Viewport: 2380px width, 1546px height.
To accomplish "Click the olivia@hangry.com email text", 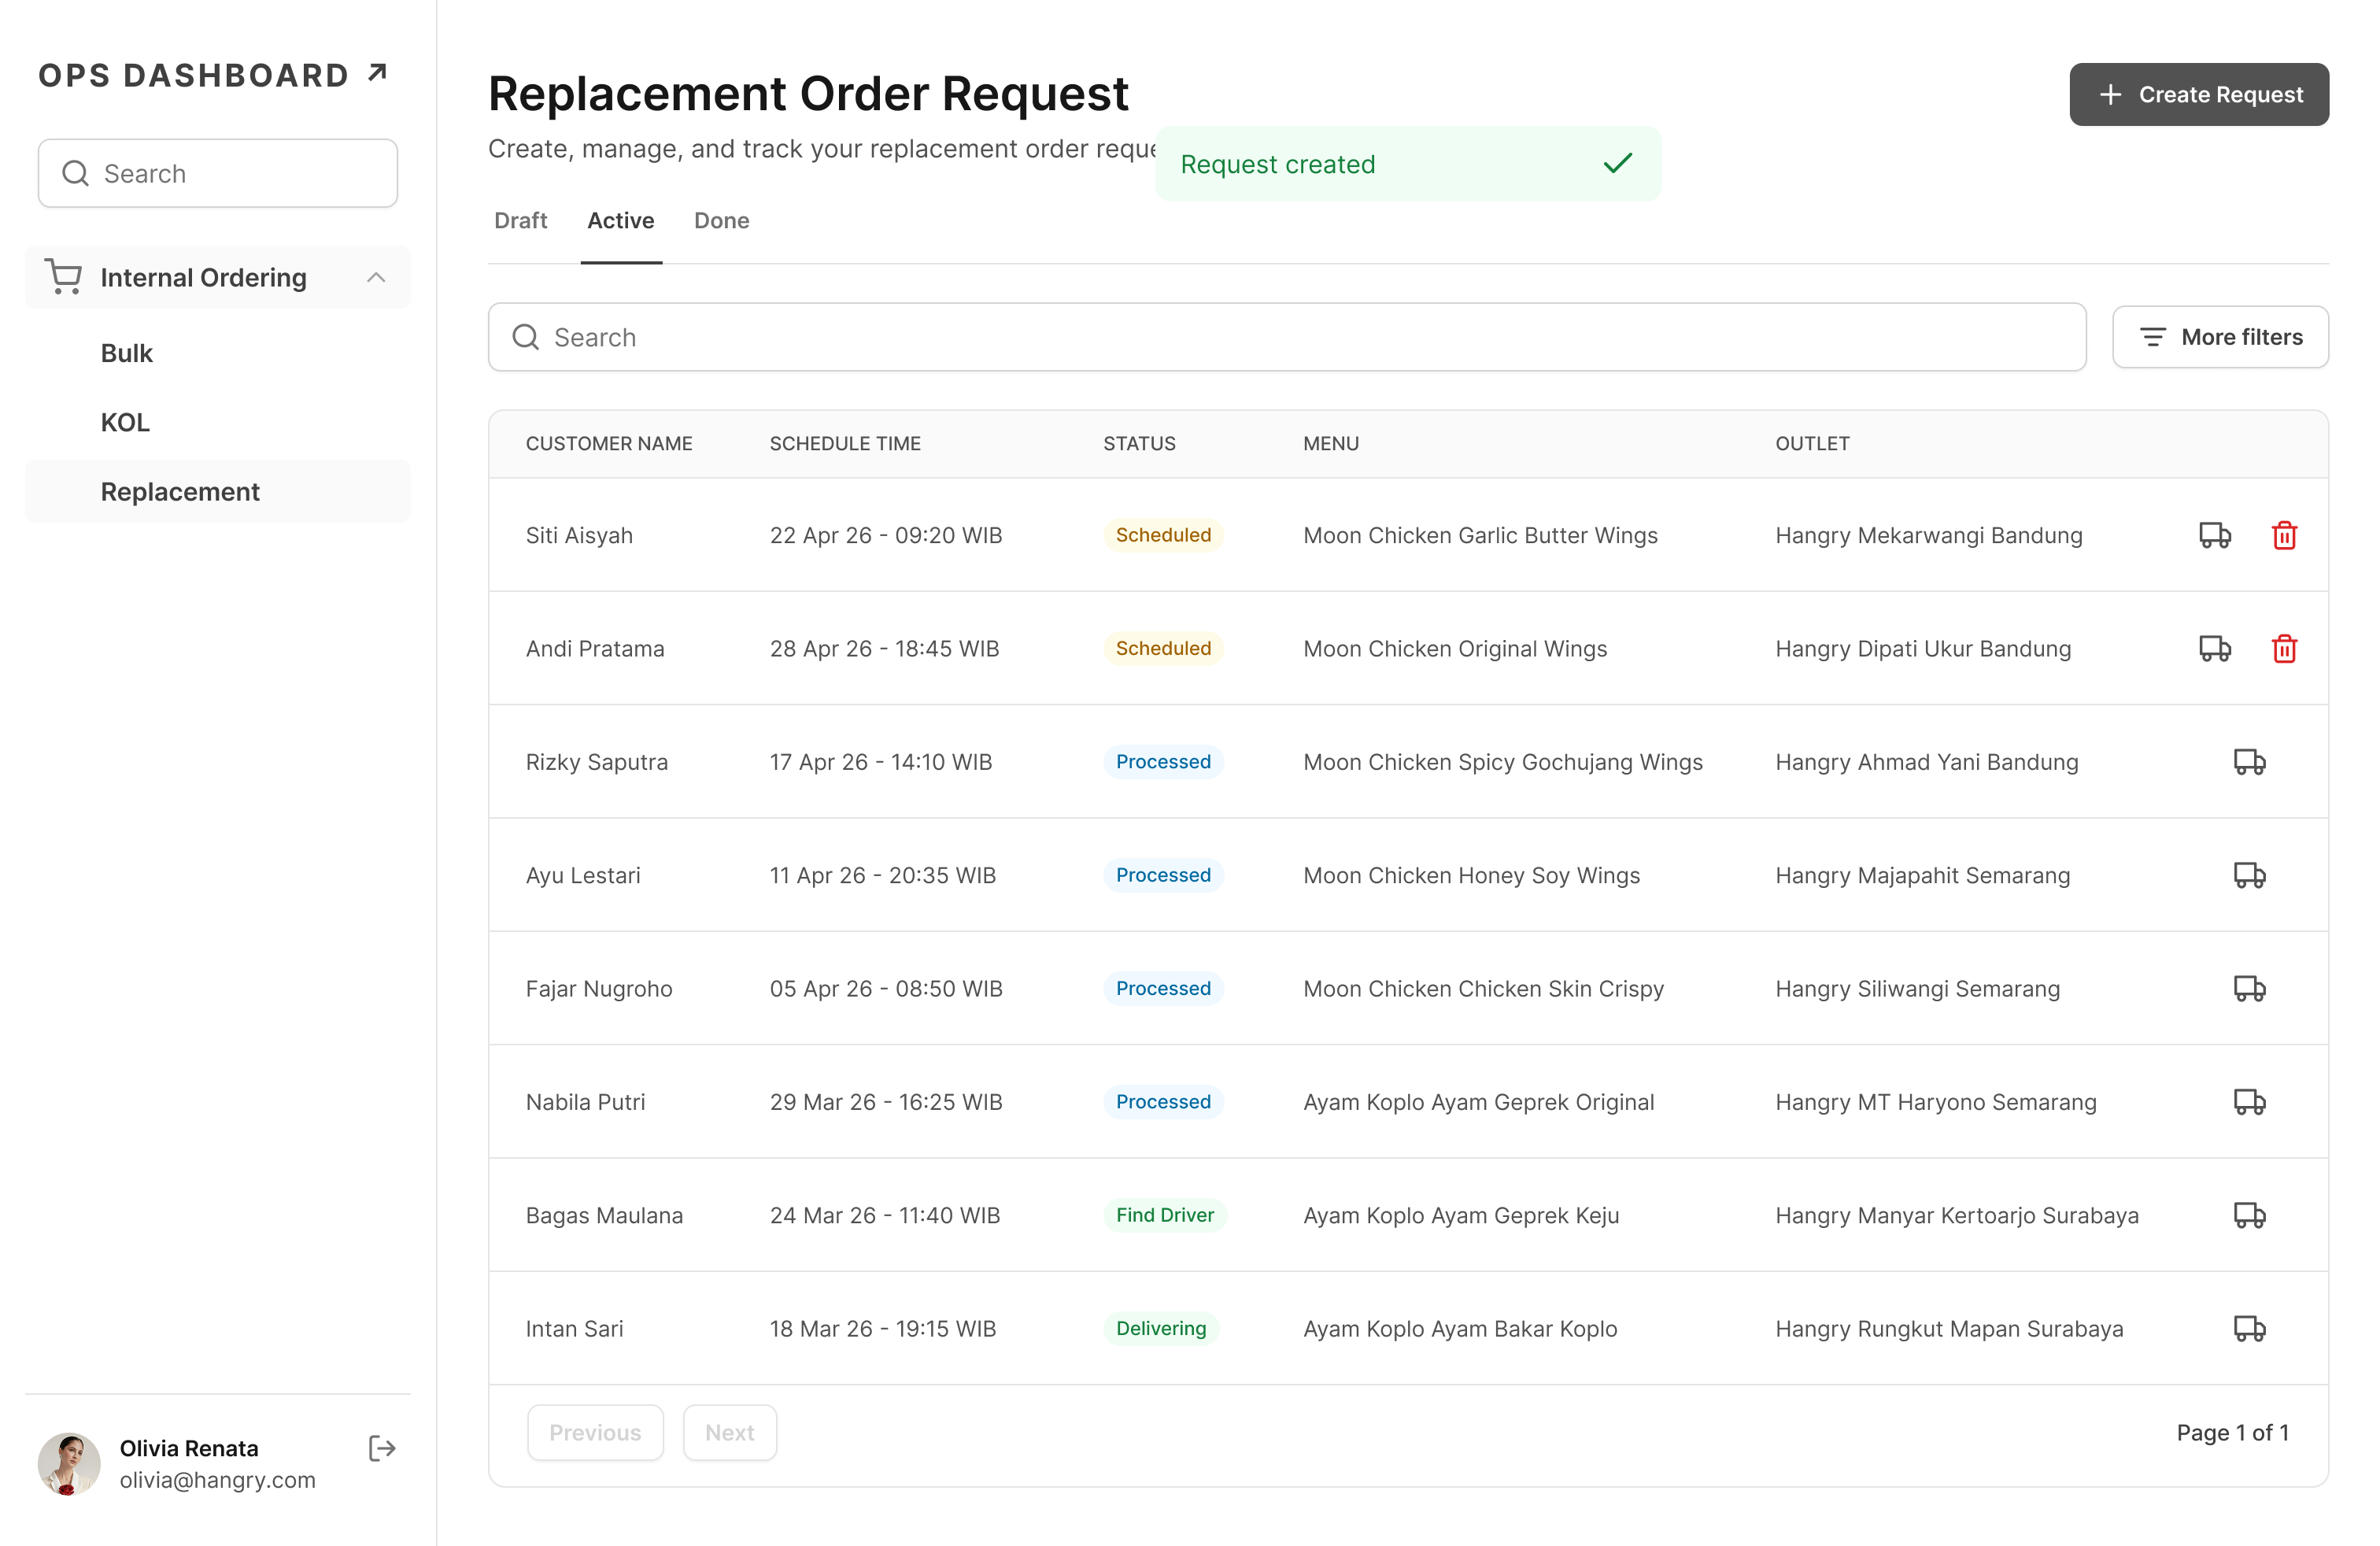I will (x=217, y=1479).
